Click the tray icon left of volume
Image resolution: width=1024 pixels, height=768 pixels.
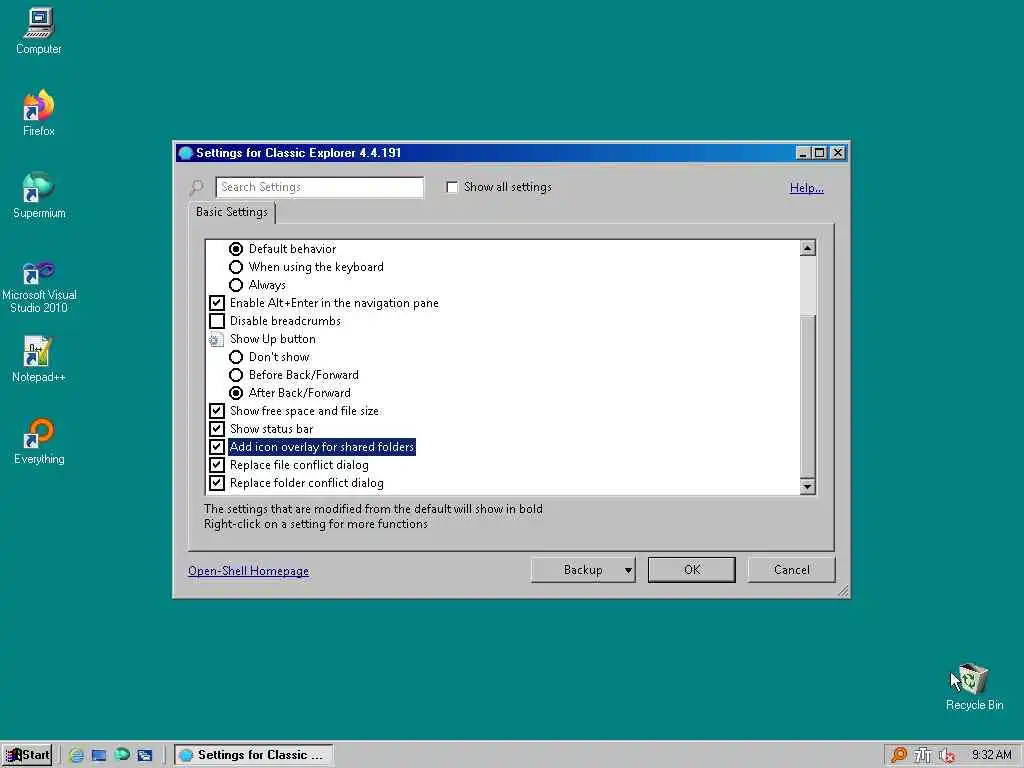coord(923,756)
